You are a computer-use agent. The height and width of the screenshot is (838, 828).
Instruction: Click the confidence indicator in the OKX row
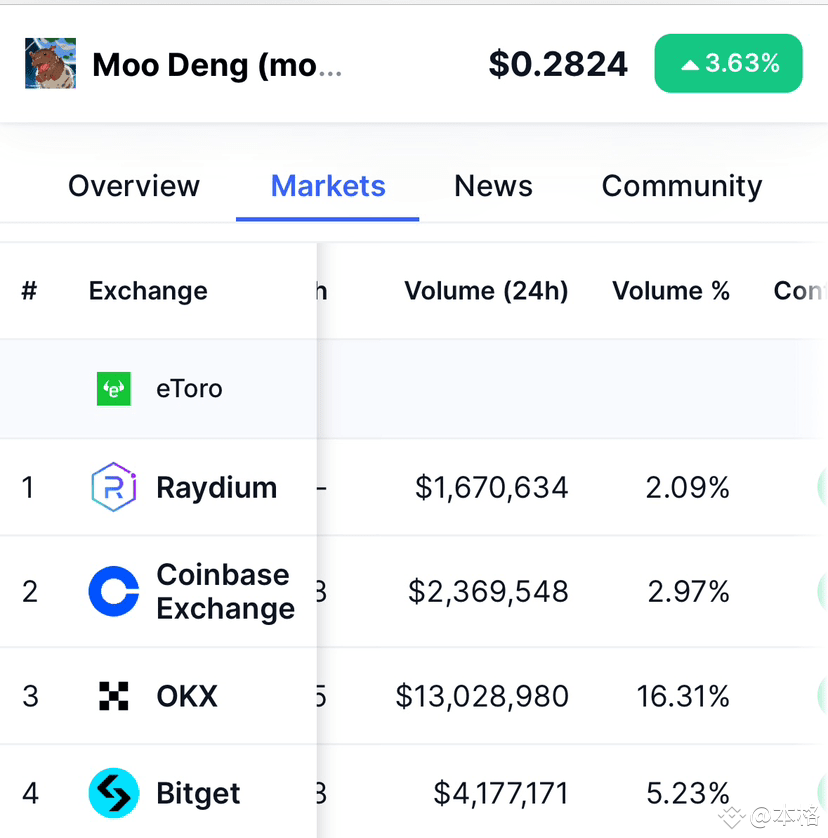[x=822, y=696]
